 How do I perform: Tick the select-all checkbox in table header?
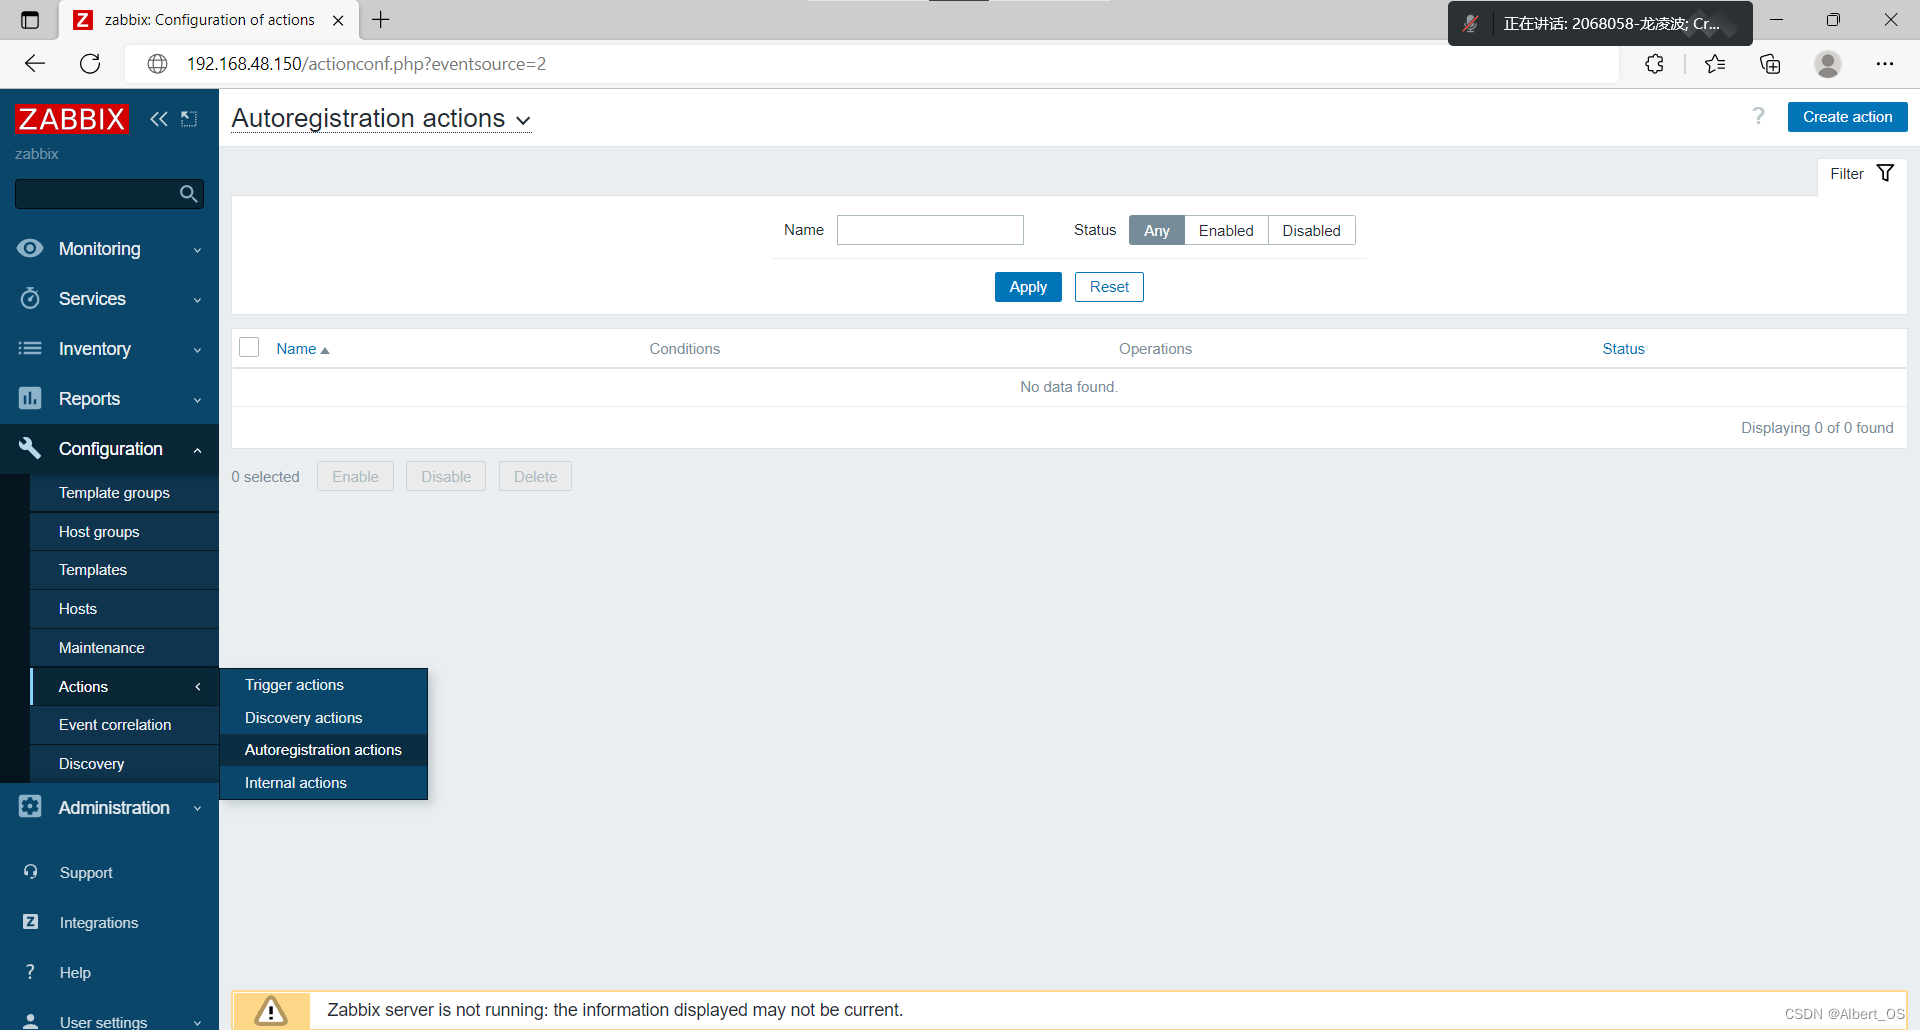point(249,347)
